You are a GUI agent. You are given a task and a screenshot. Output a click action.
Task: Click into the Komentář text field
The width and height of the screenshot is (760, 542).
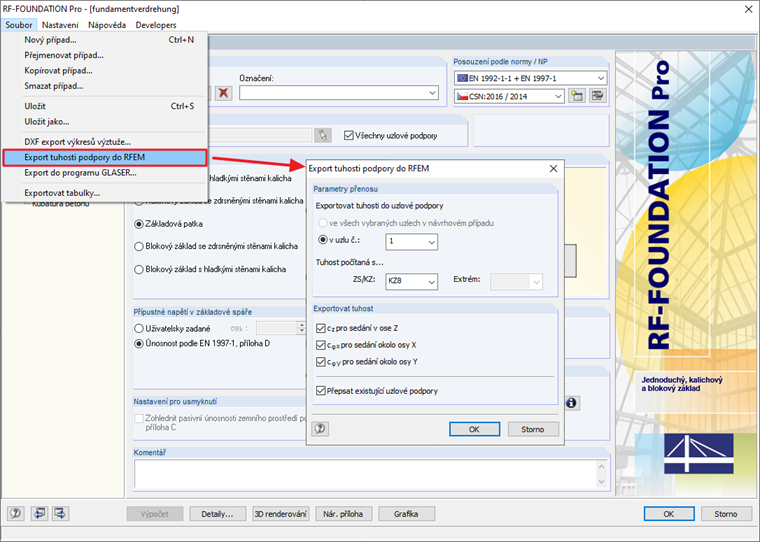click(364, 474)
